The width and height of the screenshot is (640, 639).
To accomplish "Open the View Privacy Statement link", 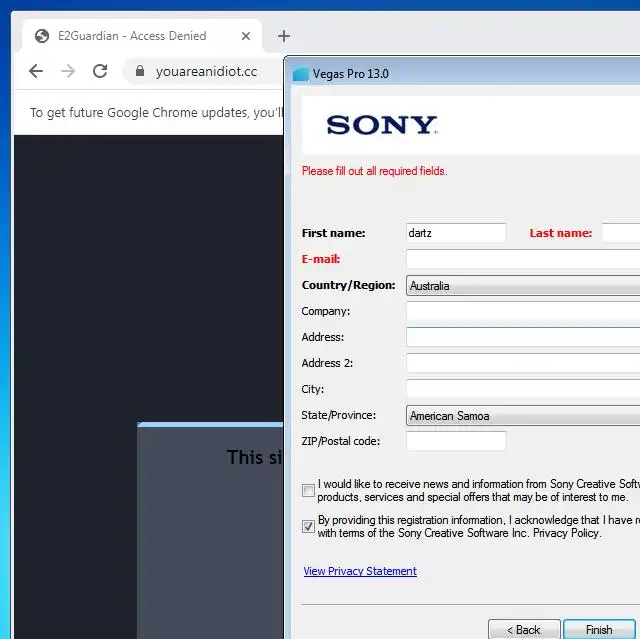I will 360,571.
